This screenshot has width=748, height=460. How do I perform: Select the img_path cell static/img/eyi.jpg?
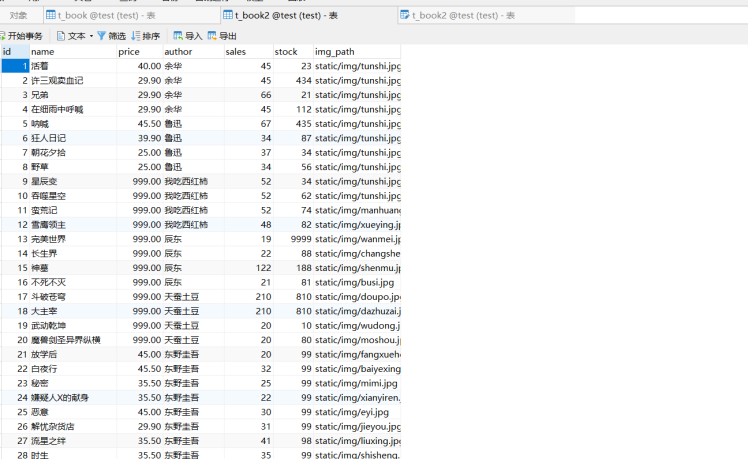coord(357,412)
